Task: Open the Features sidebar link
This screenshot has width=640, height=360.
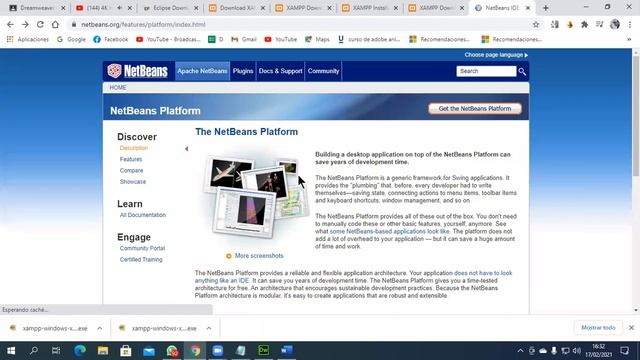Action: coord(131,159)
